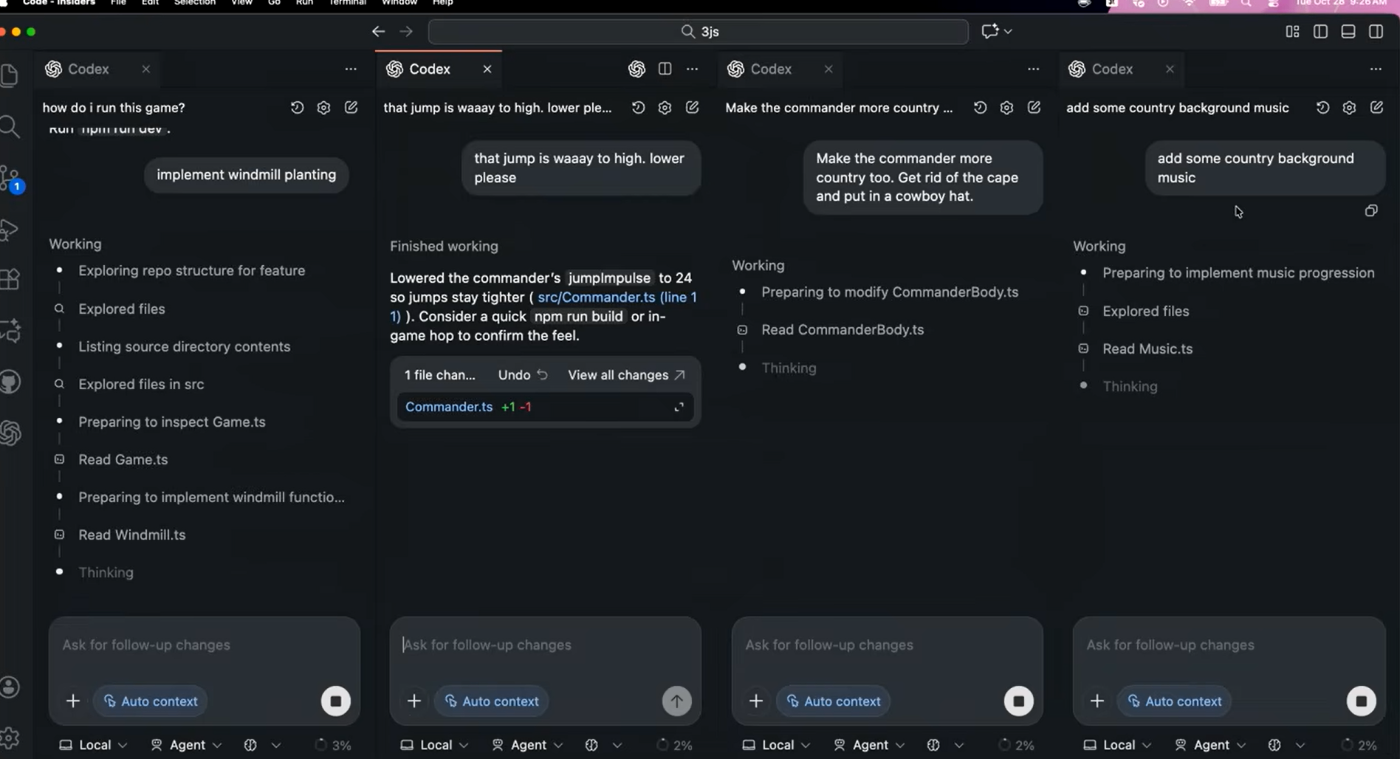Undo the Commander.ts change
Image resolution: width=1400 pixels, height=759 pixels.
pyautogui.click(x=523, y=375)
